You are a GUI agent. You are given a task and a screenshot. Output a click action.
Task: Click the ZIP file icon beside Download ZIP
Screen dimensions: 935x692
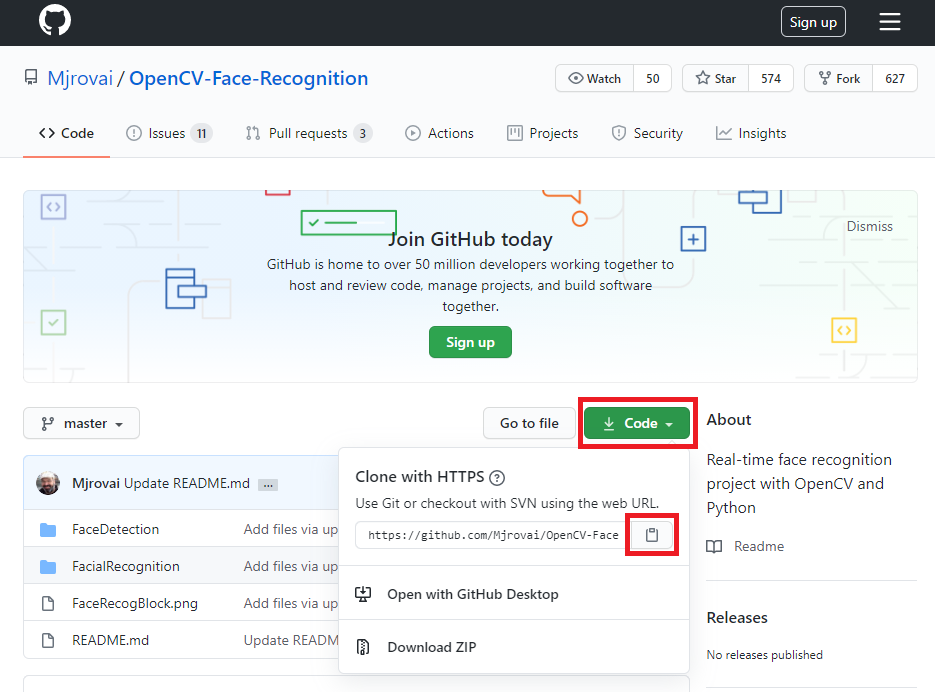pyautogui.click(x=363, y=647)
